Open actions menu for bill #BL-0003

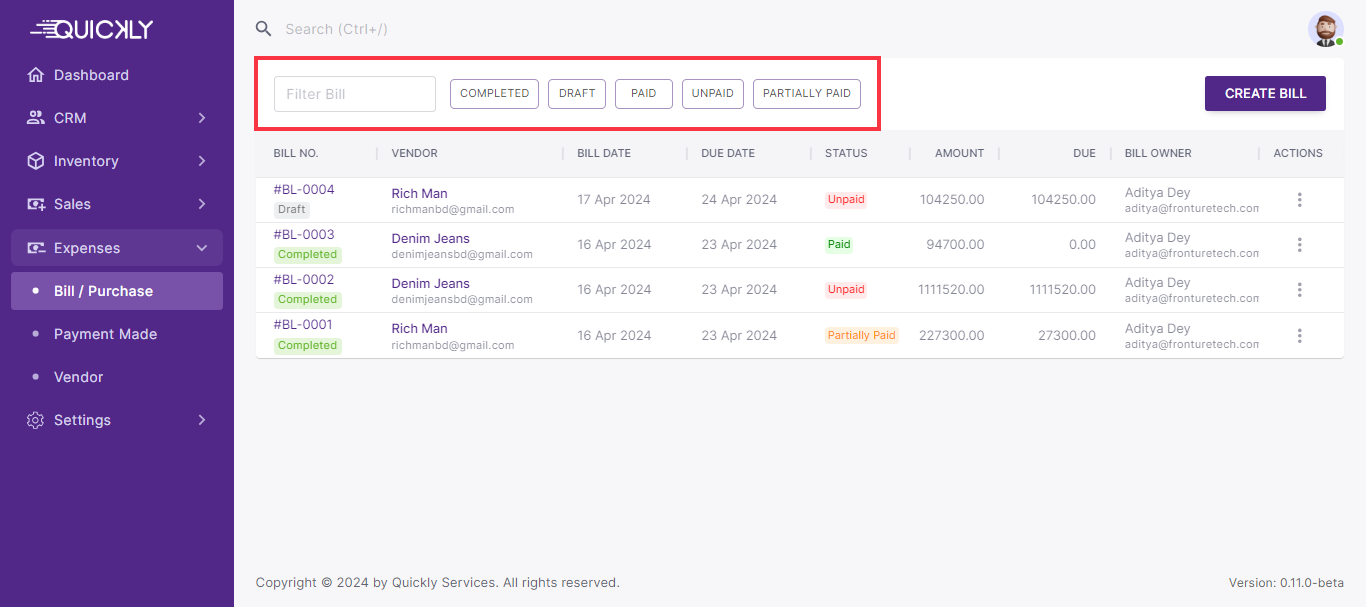[x=1299, y=245]
